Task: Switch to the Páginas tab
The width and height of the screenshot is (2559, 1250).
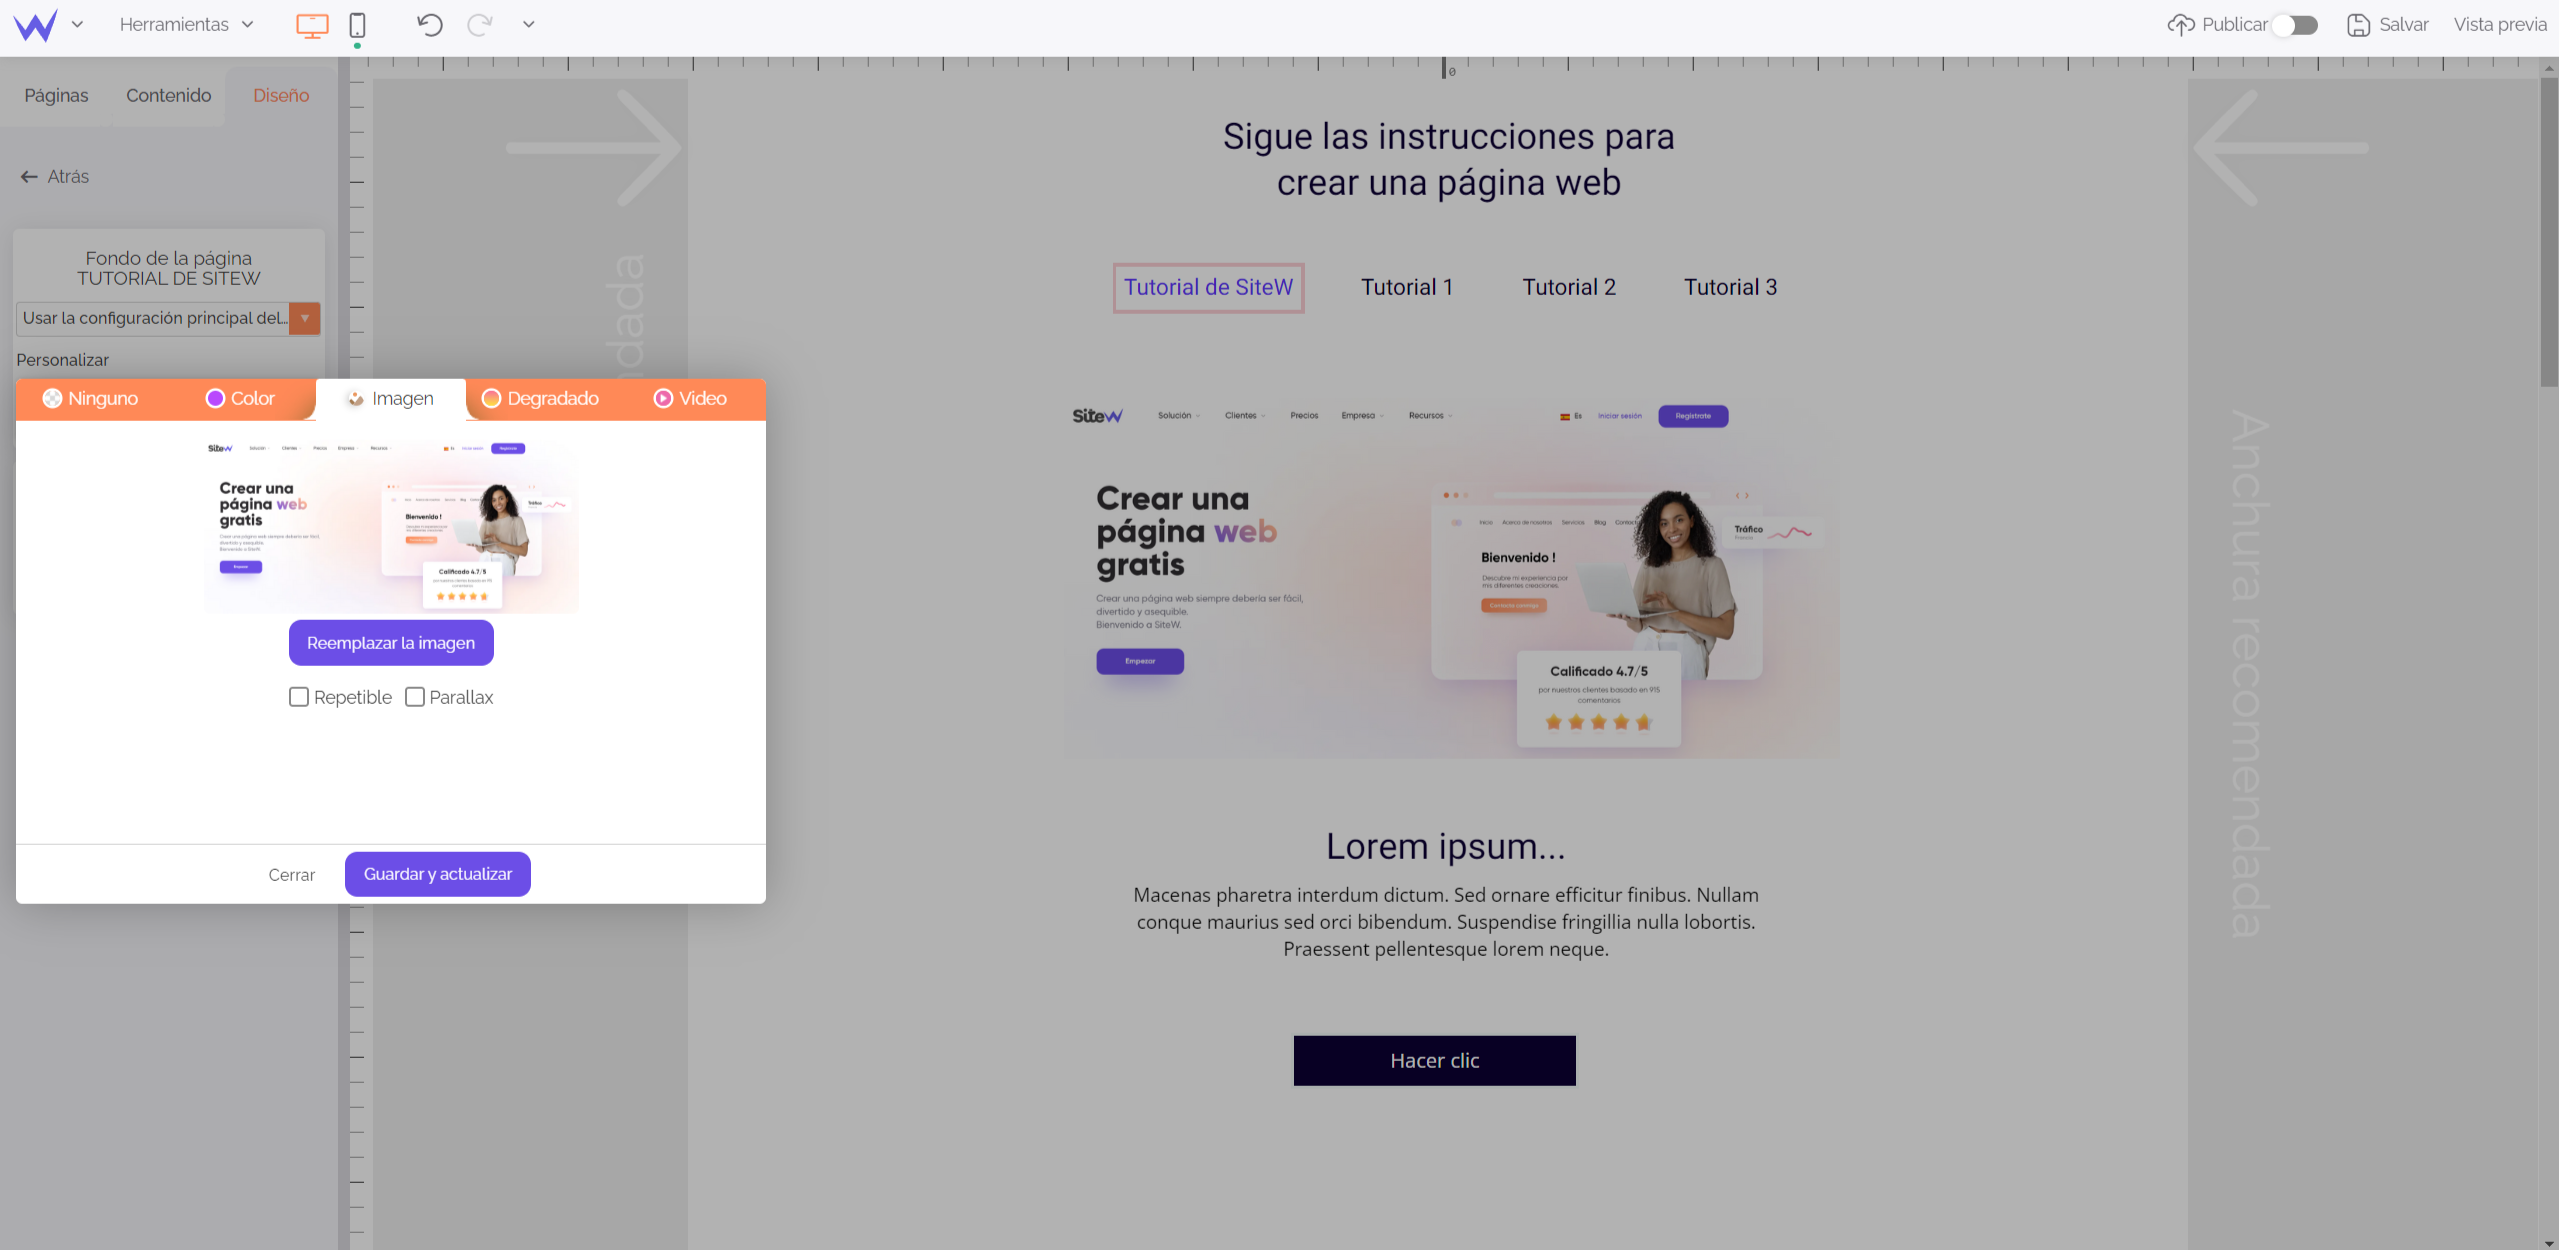Action: point(56,95)
